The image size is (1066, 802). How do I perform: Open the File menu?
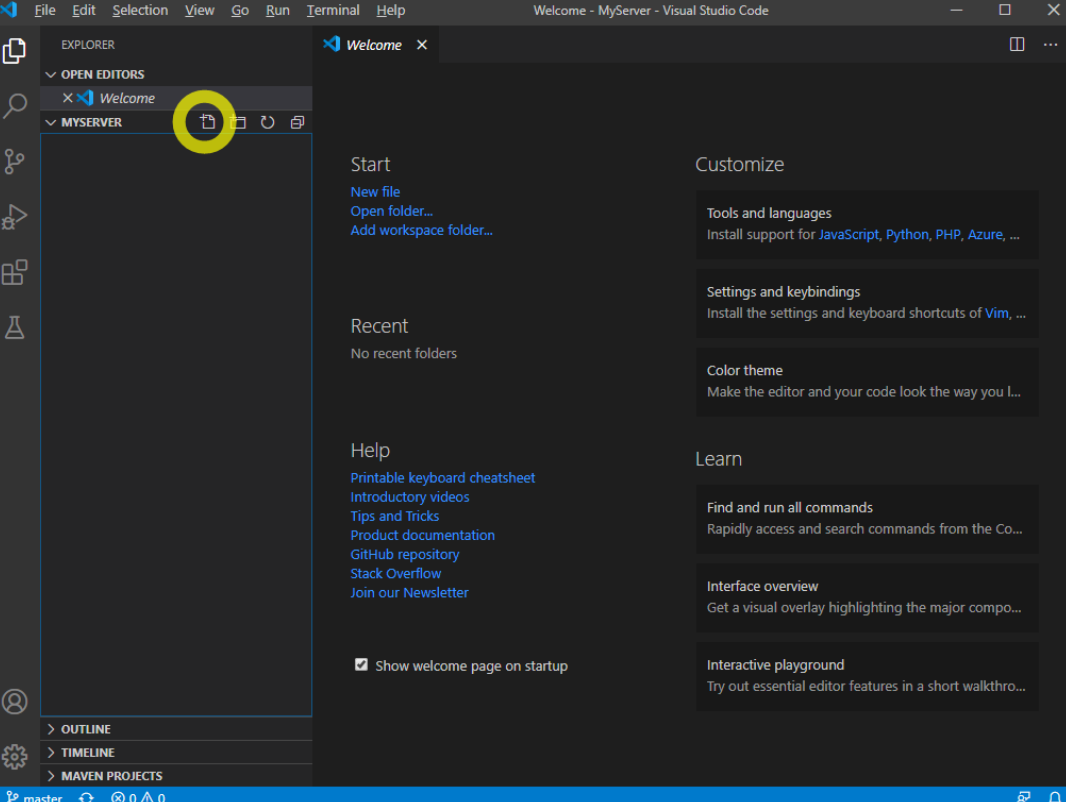pyautogui.click(x=45, y=10)
